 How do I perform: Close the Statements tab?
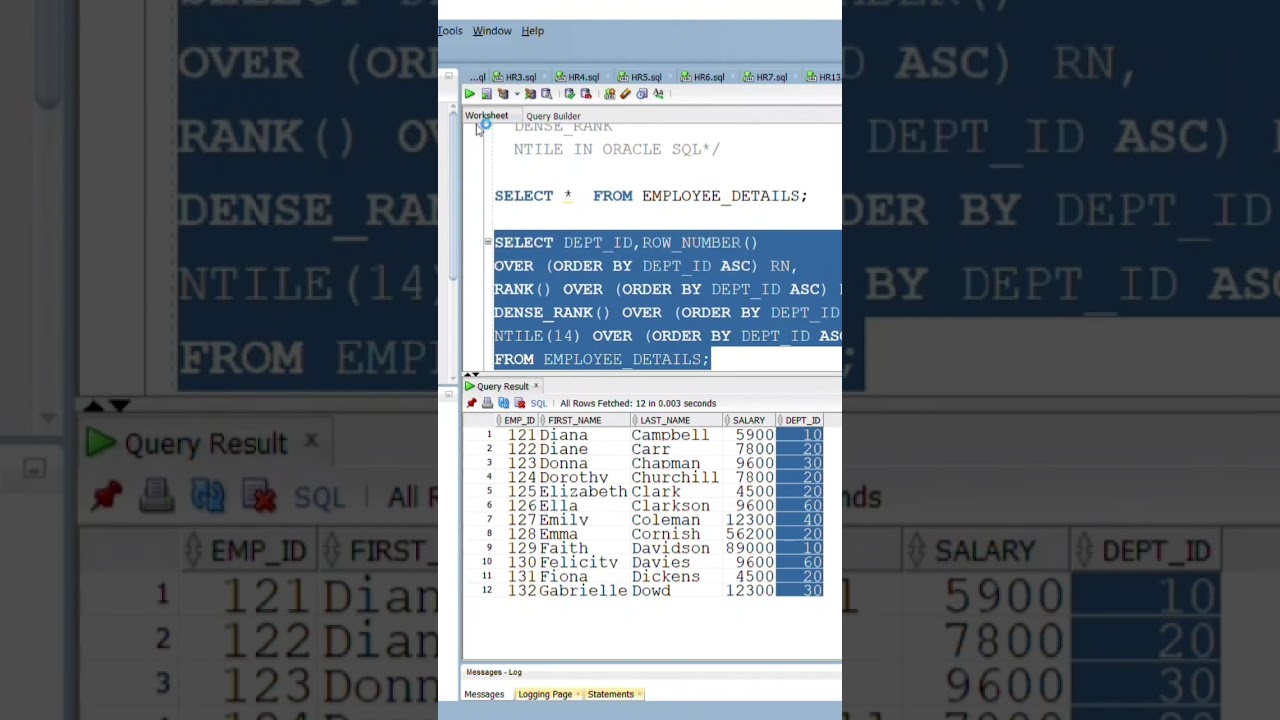tap(639, 694)
